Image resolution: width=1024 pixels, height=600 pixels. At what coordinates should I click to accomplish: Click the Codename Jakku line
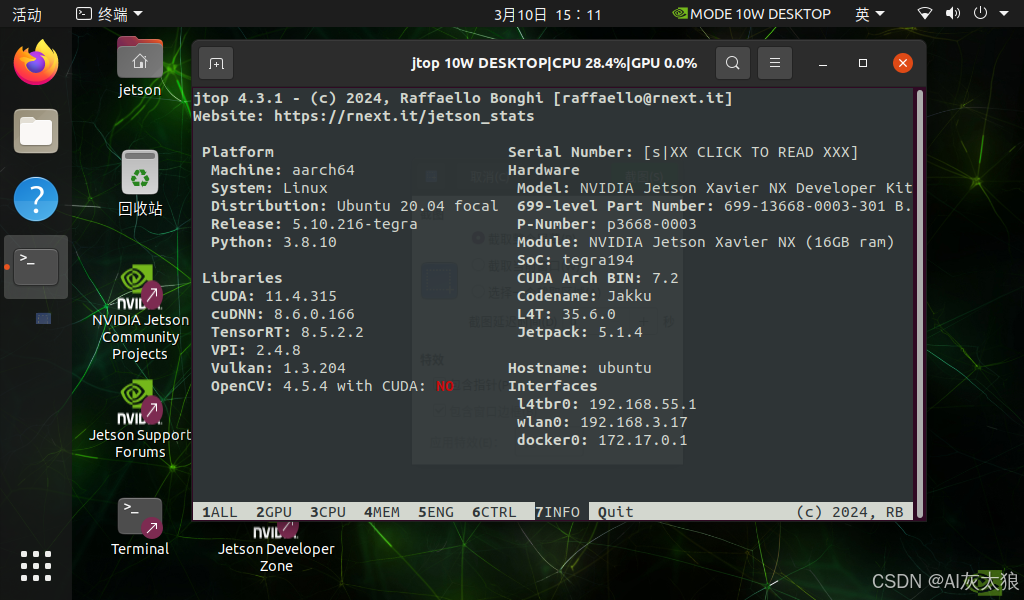click(x=584, y=296)
